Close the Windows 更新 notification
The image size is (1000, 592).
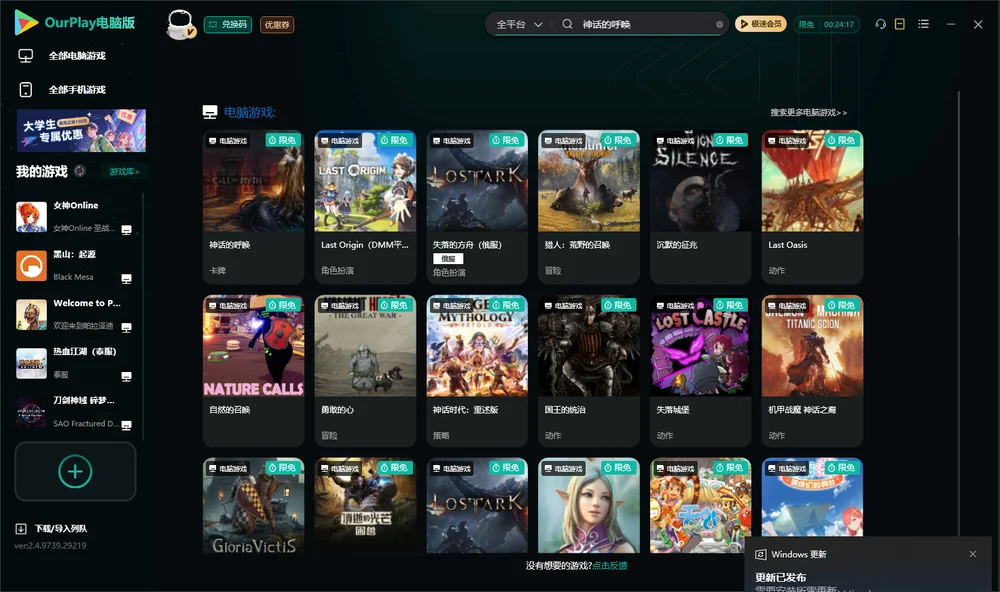973,554
